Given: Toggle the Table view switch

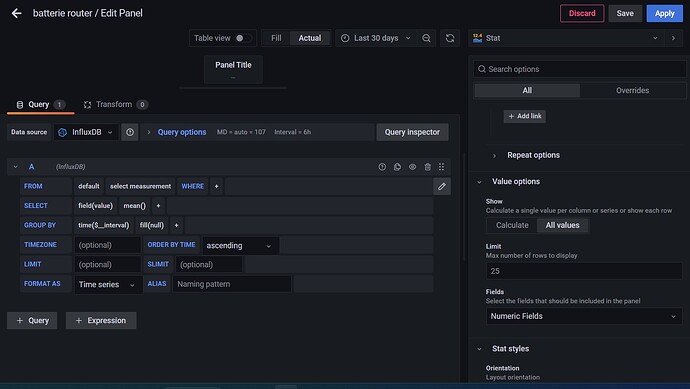Looking at the screenshot, I should pos(243,38).
